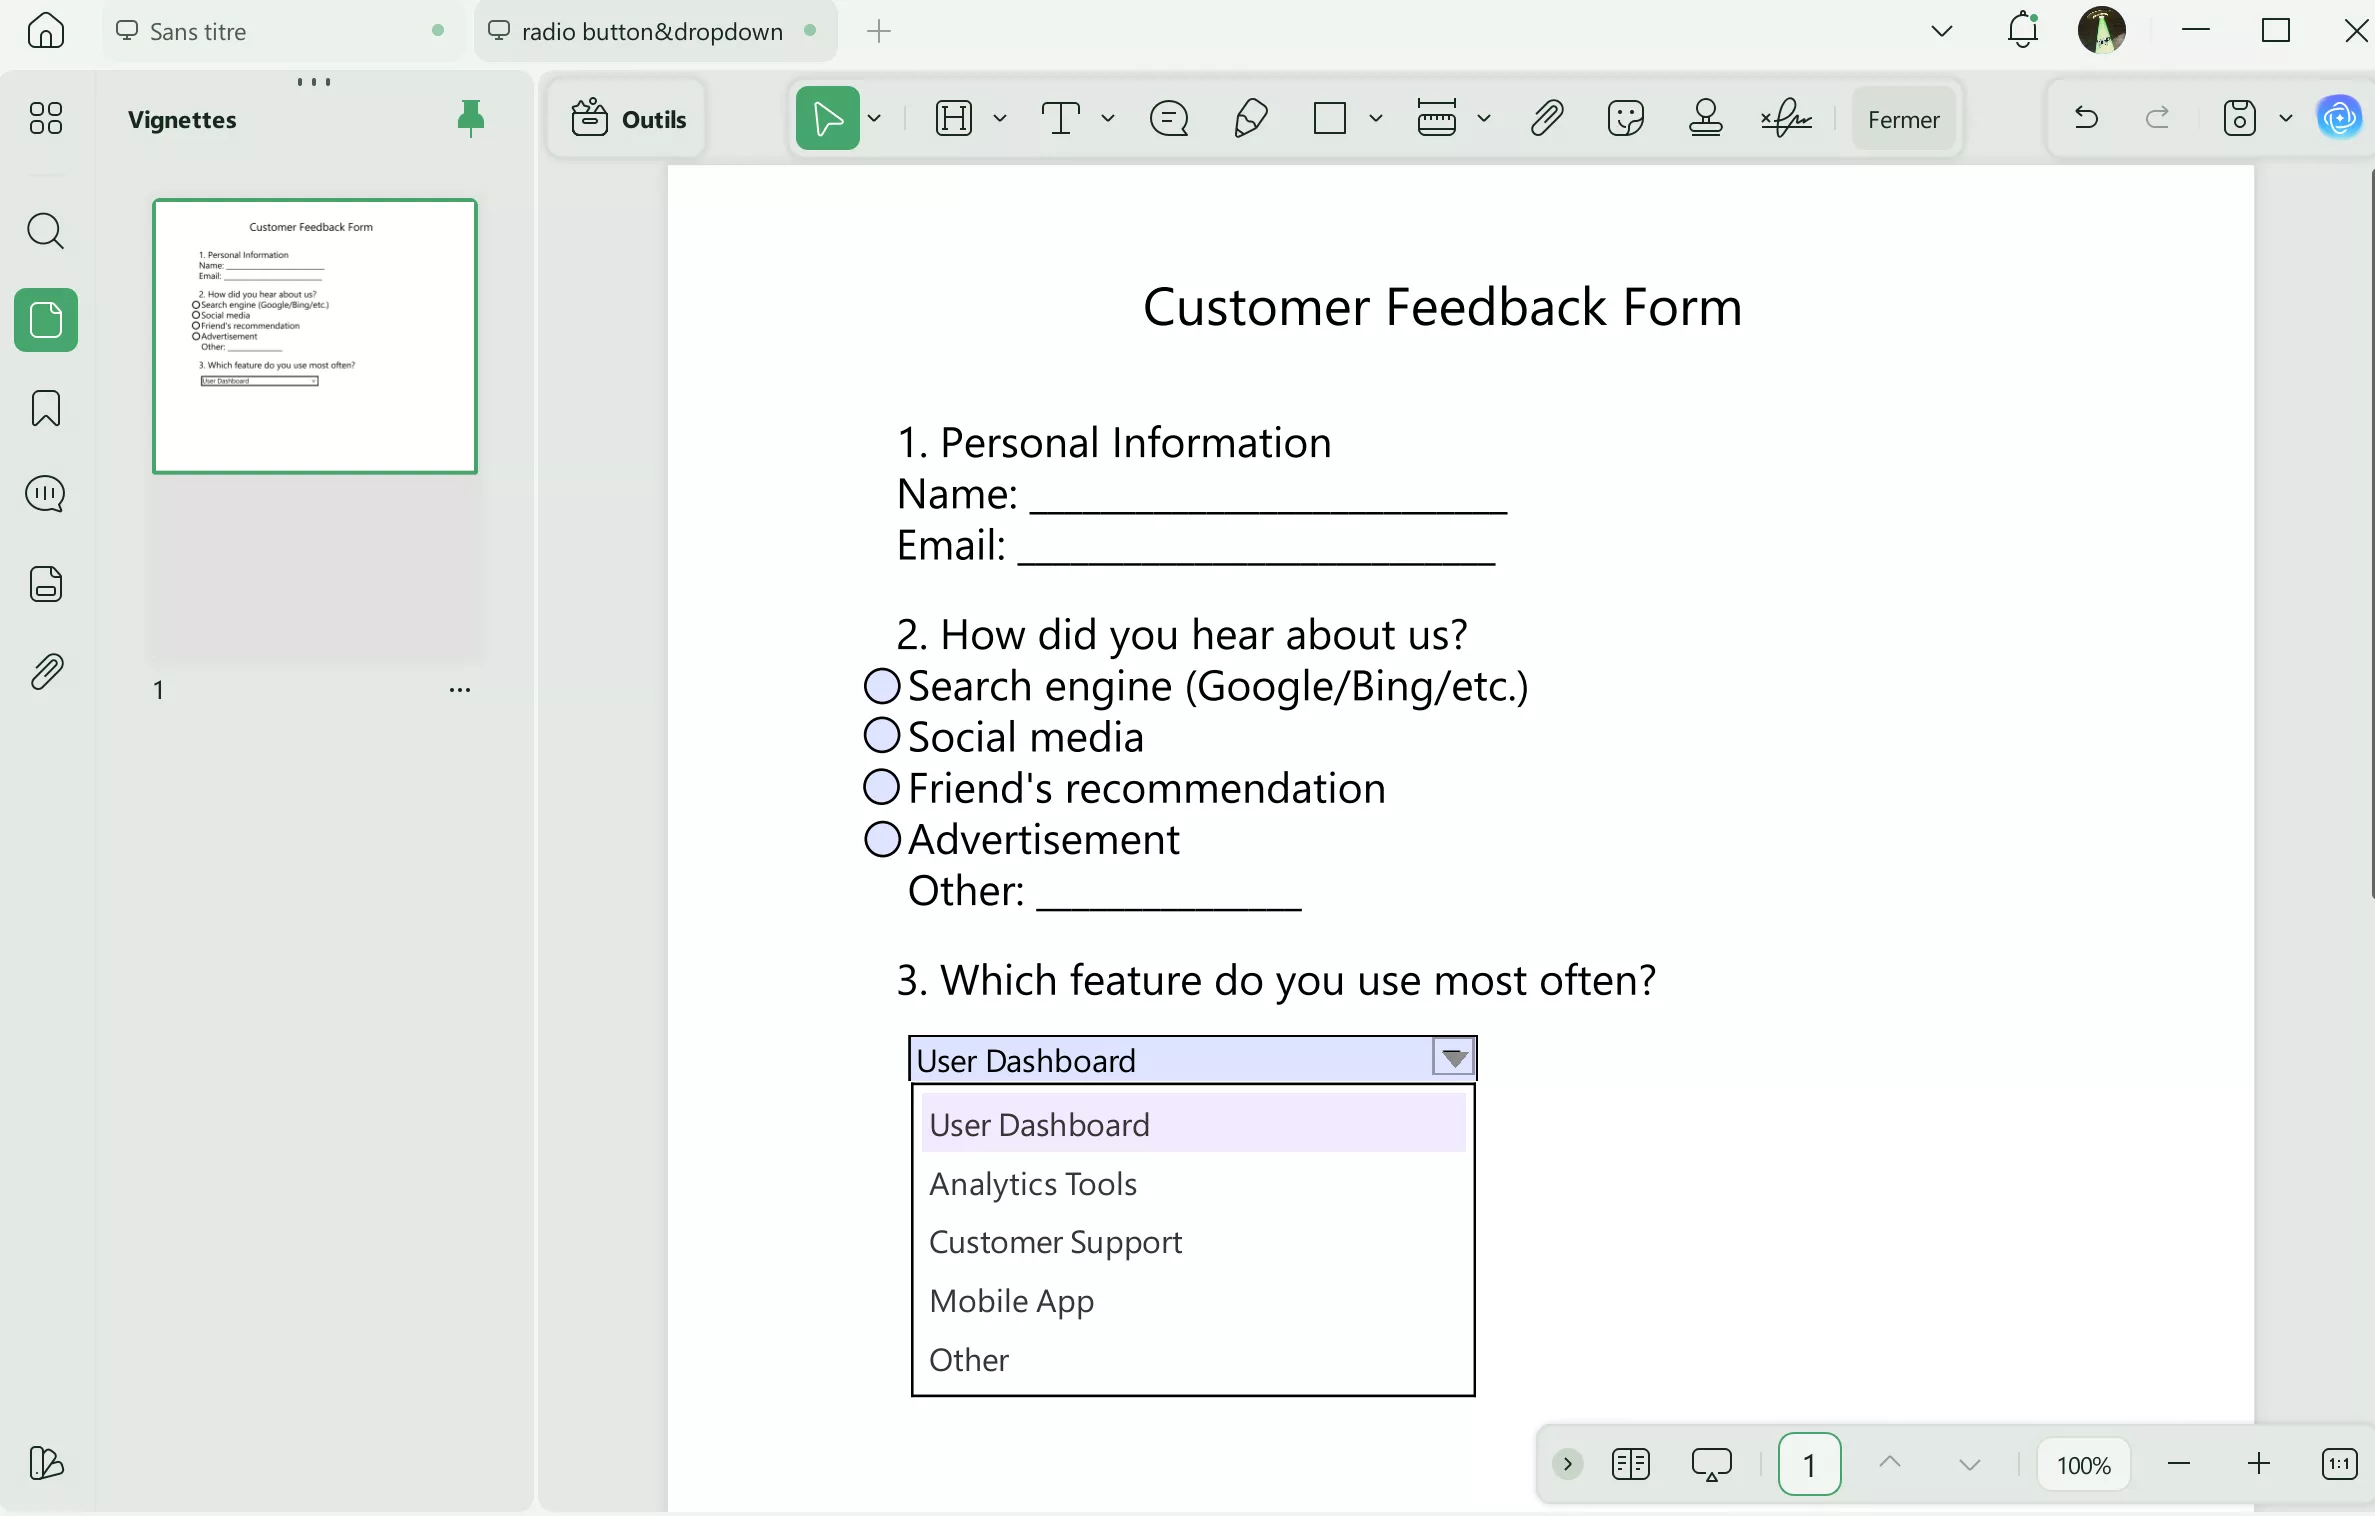Screen dimensions: 2375x1516
Task: Choose Analytics Tools from the list
Action: pyautogui.click(x=1033, y=1184)
